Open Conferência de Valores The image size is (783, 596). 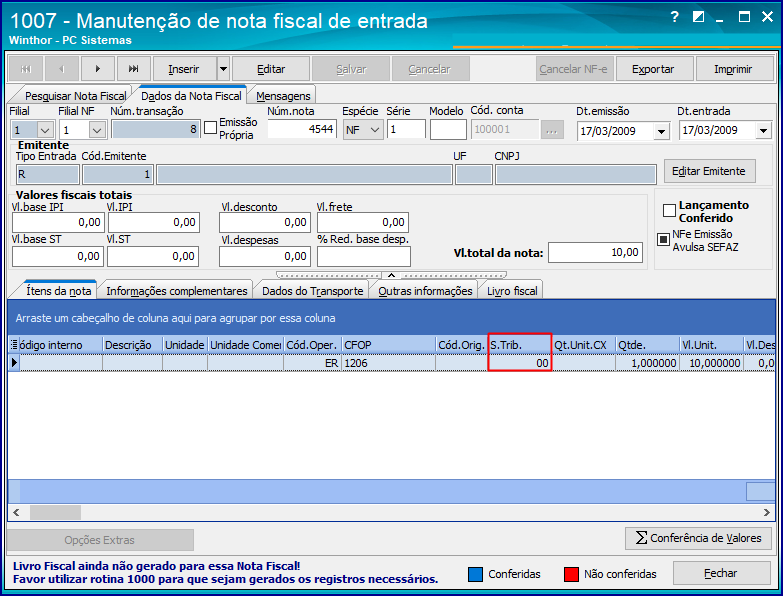coord(698,538)
